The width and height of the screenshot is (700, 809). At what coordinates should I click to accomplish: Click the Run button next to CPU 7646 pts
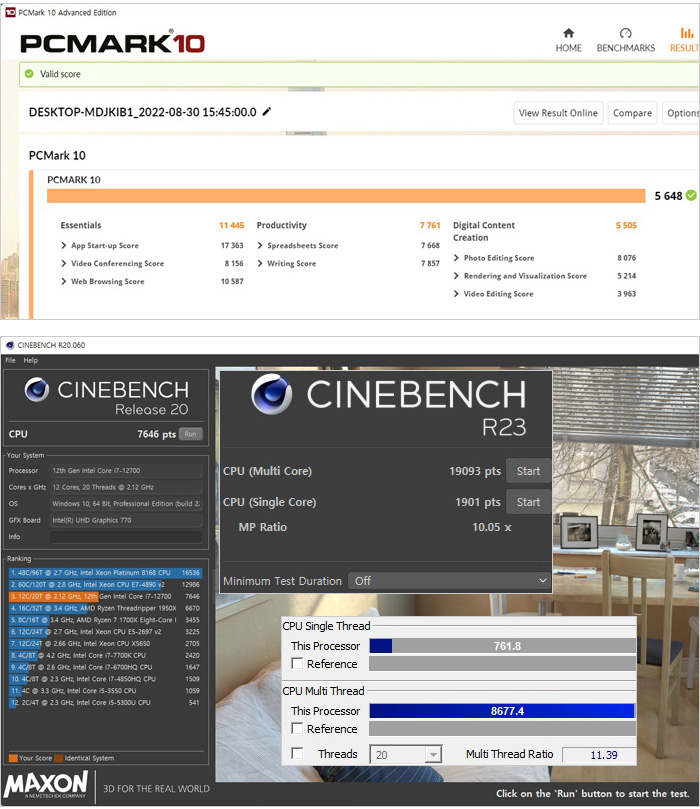tap(190, 434)
